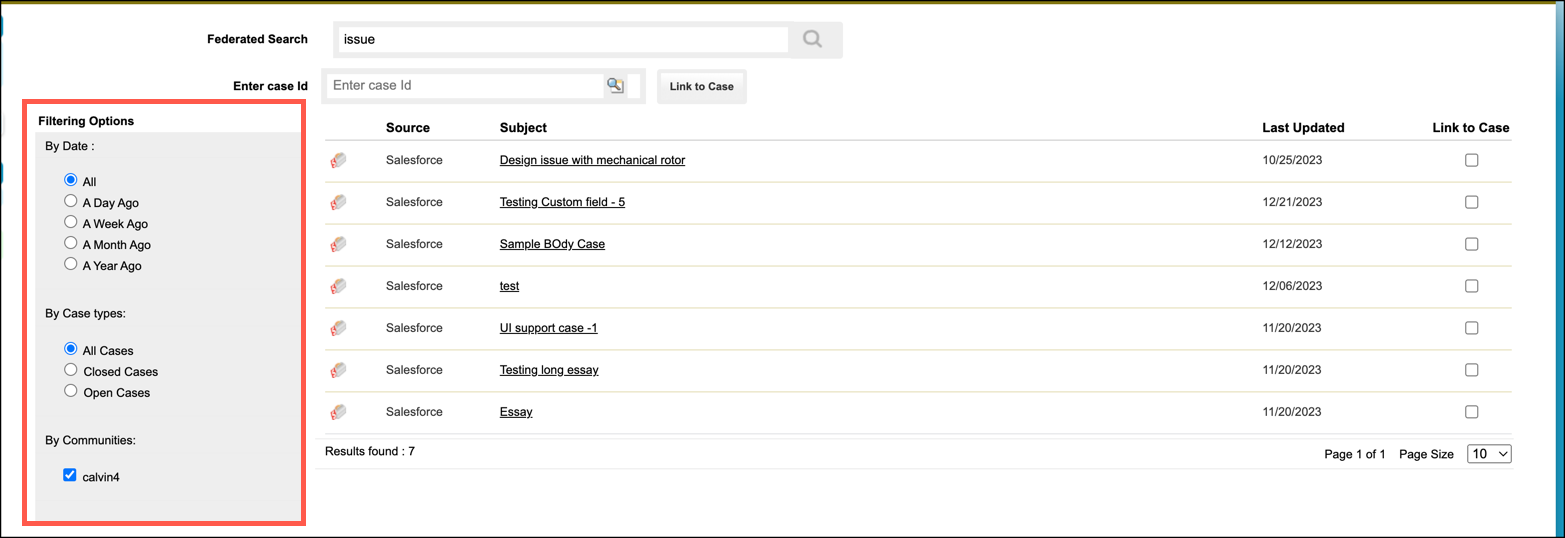Click Page 1 of 1 text
1565x538 pixels.
[x=1355, y=454]
